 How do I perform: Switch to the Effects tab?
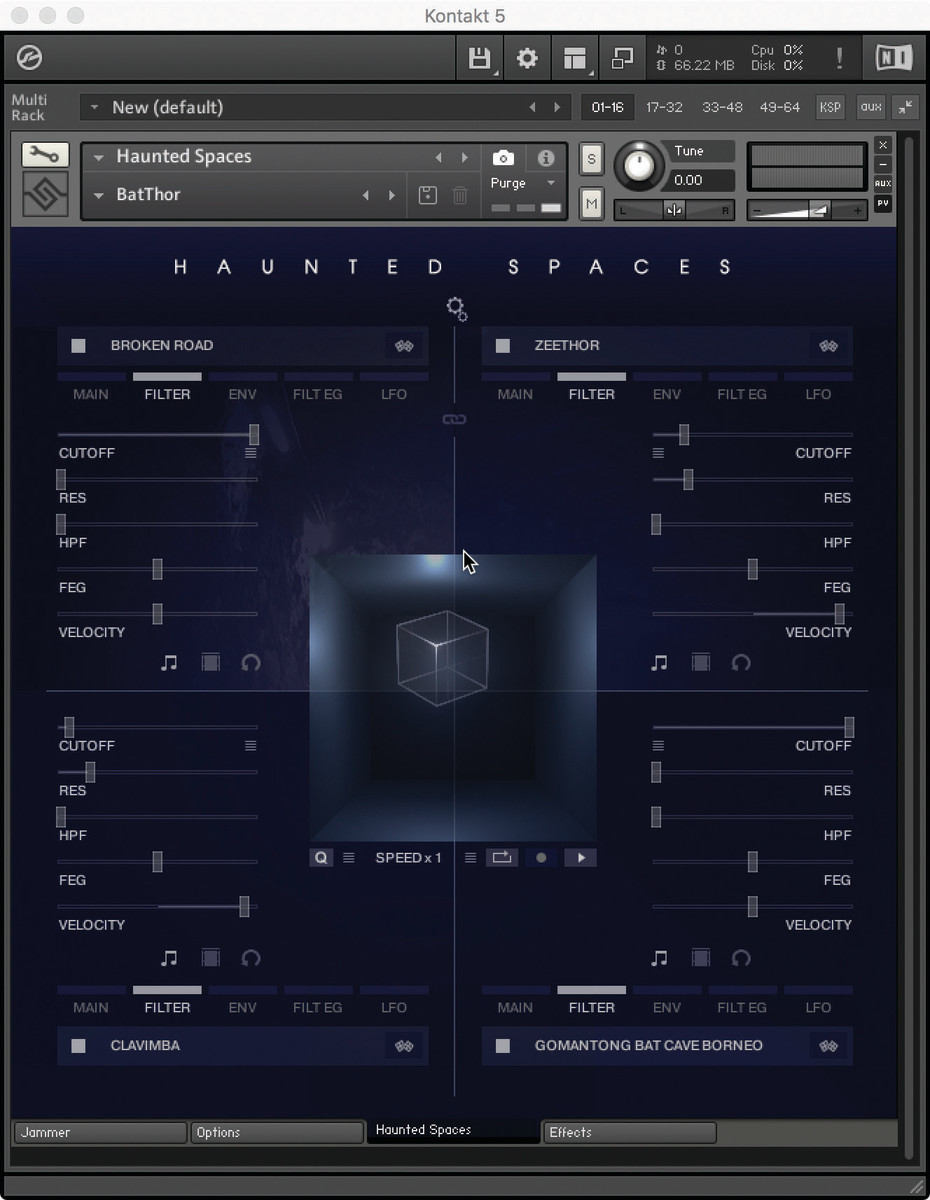[629, 1132]
